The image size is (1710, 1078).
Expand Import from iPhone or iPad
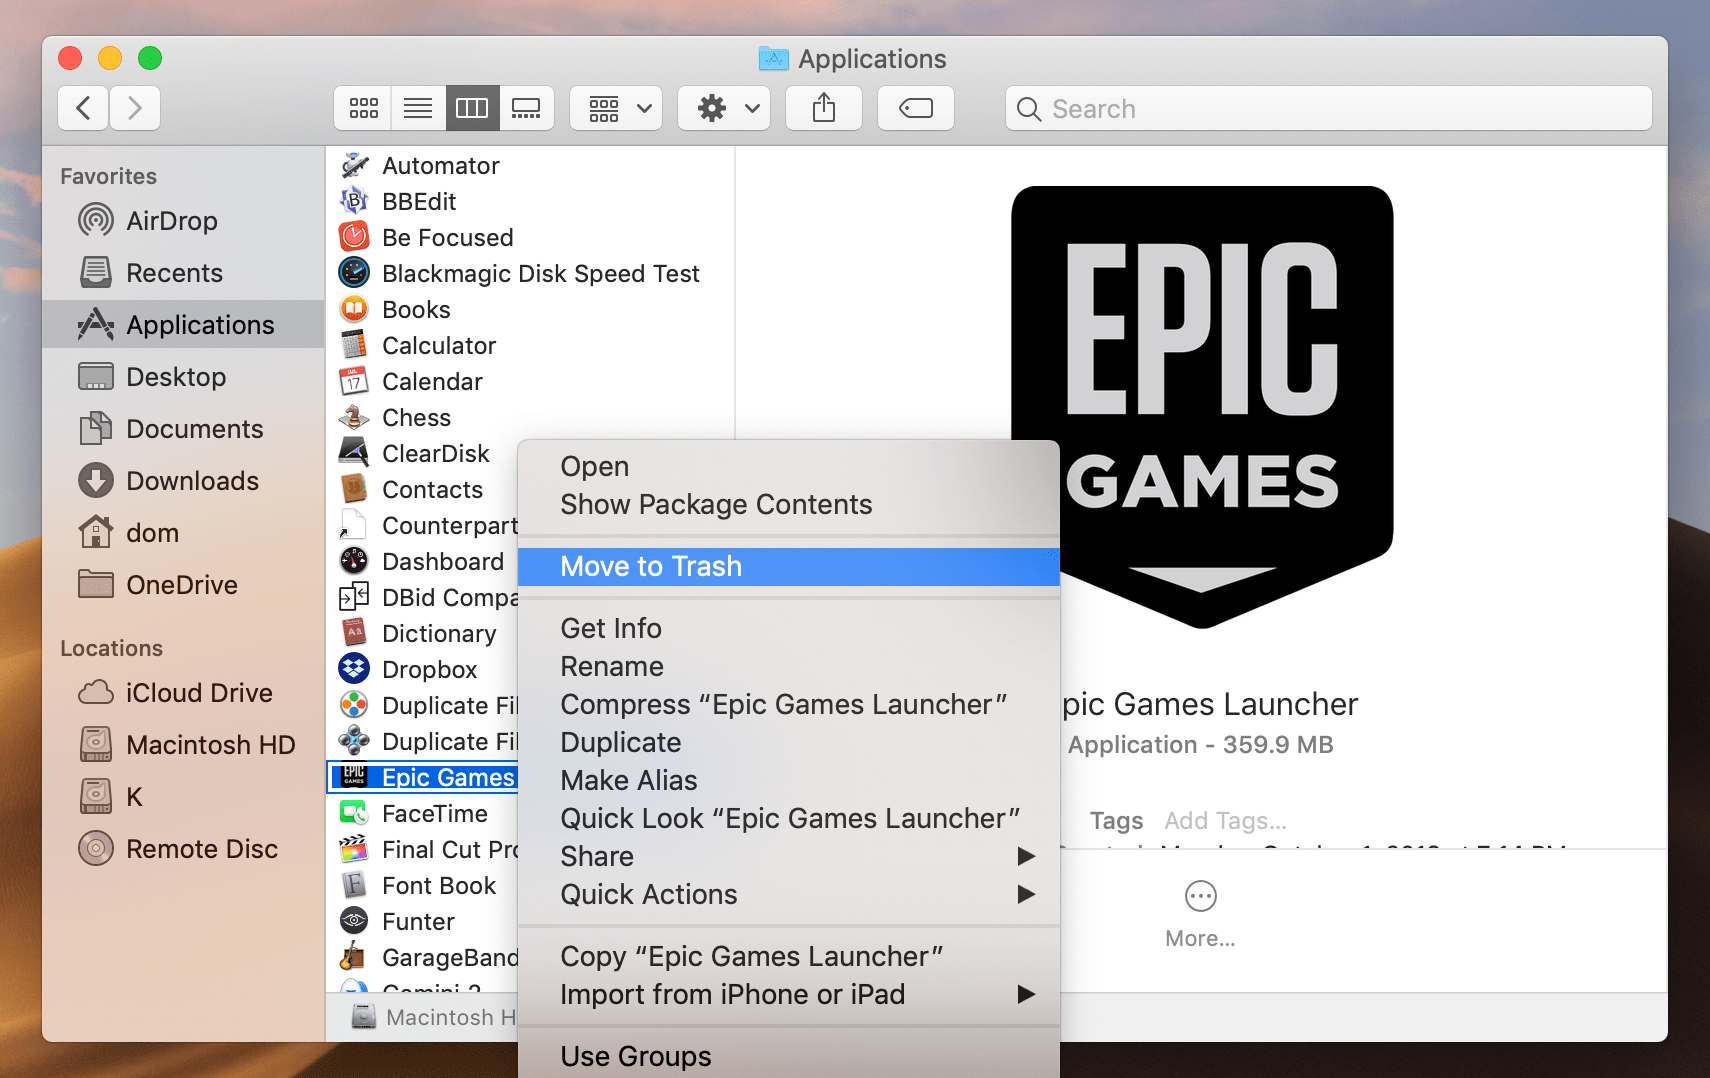coord(788,995)
